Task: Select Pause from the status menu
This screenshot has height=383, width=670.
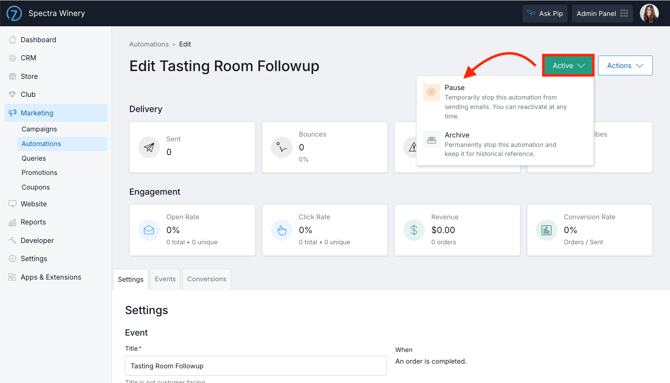Action: point(505,101)
